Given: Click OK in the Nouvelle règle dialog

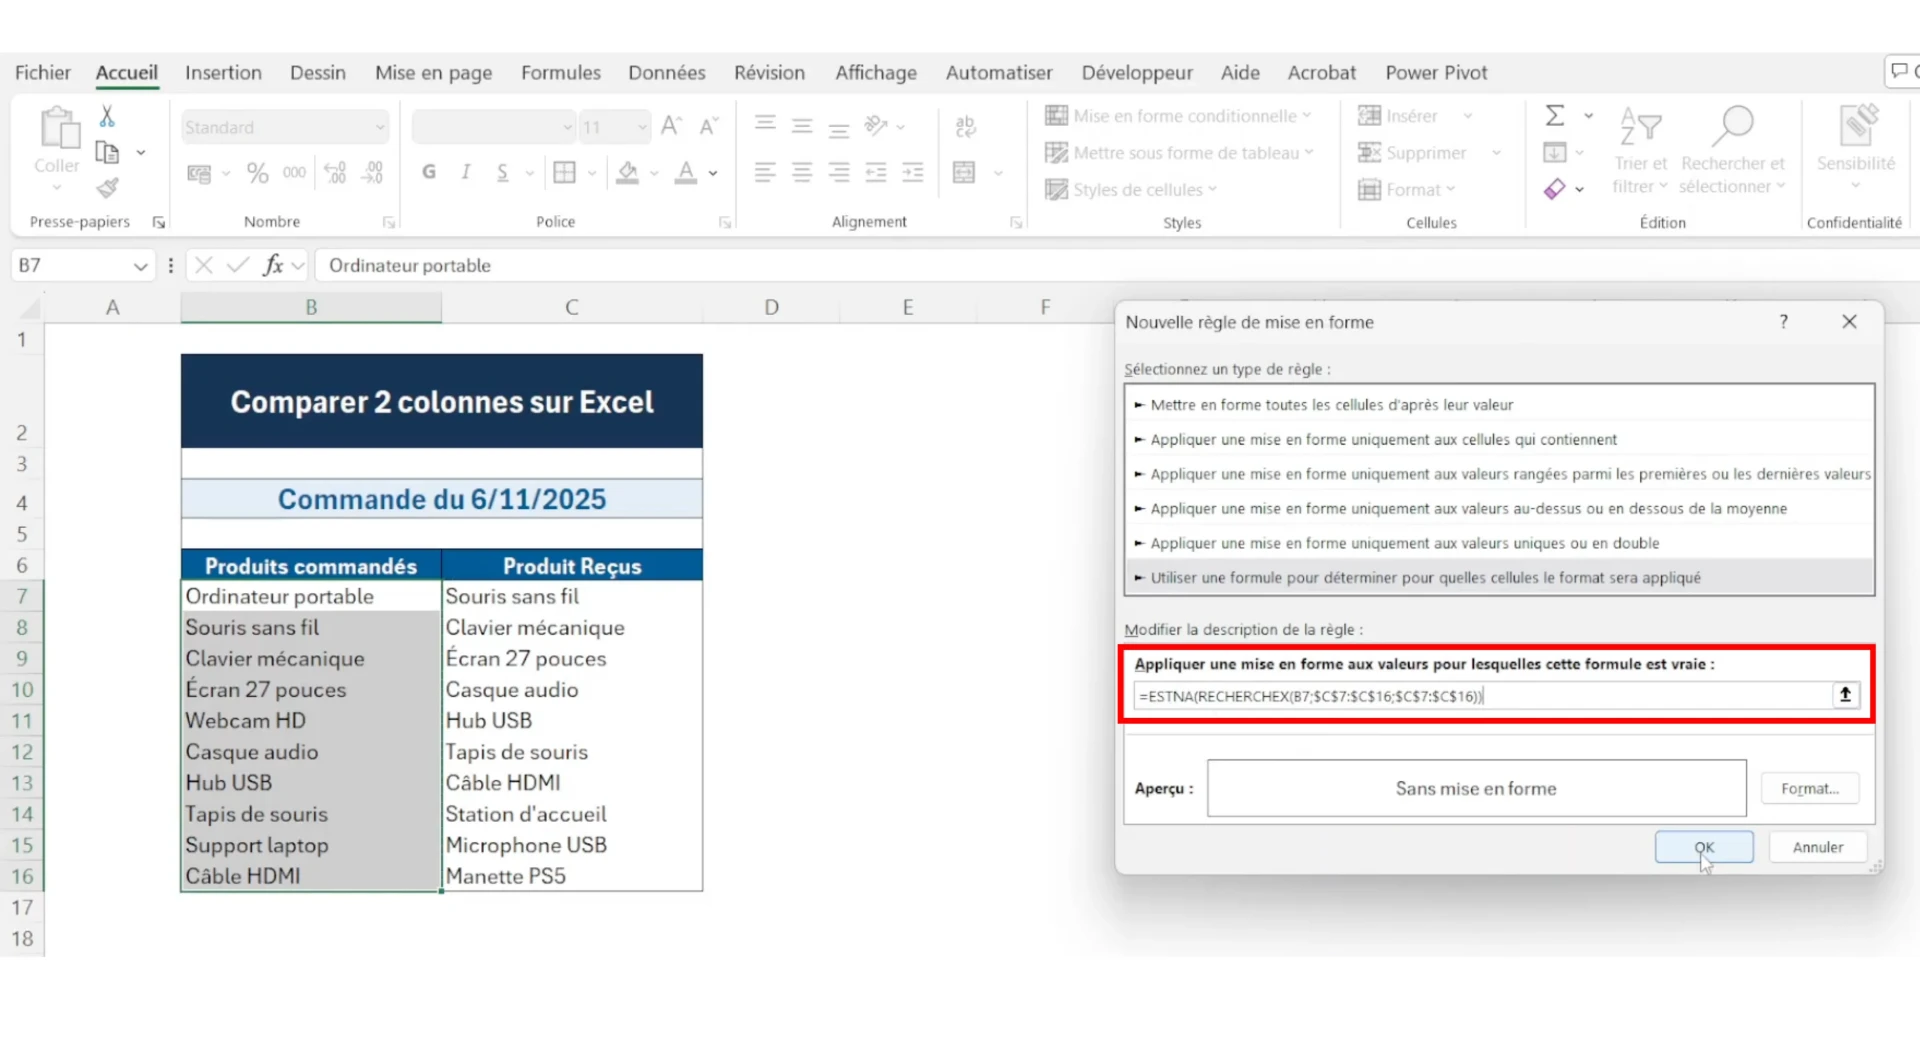Looking at the screenshot, I should [x=1704, y=847].
